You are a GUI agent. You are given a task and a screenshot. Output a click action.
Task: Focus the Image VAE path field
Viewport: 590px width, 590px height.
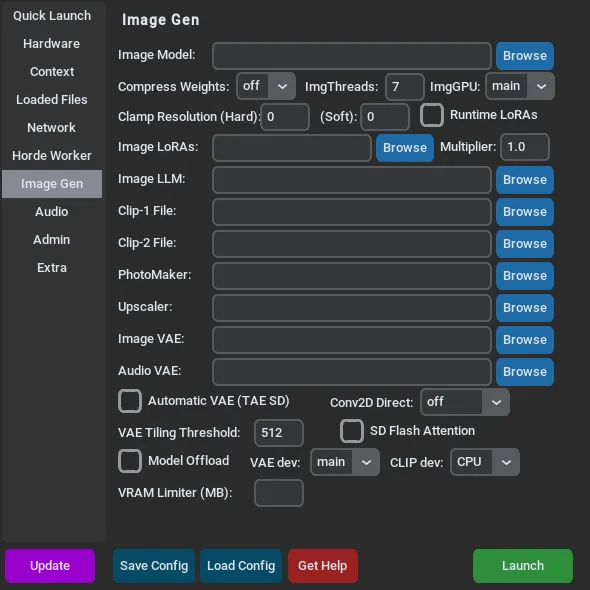pos(352,340)
